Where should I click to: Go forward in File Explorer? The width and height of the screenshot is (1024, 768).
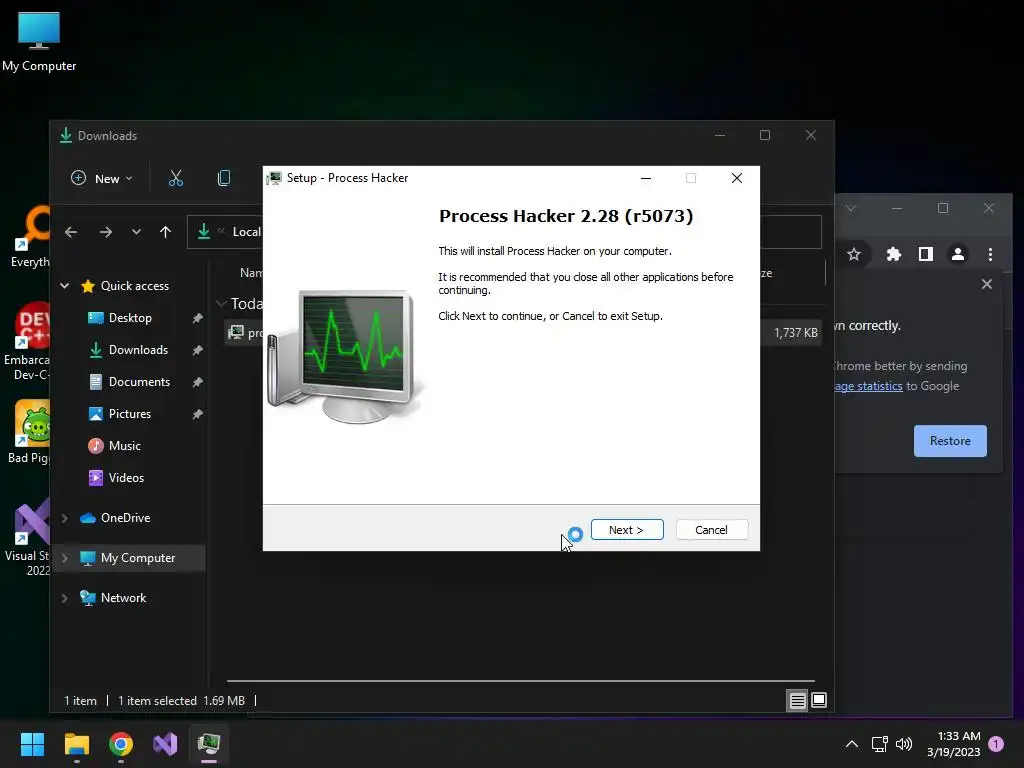click(106, 232)
